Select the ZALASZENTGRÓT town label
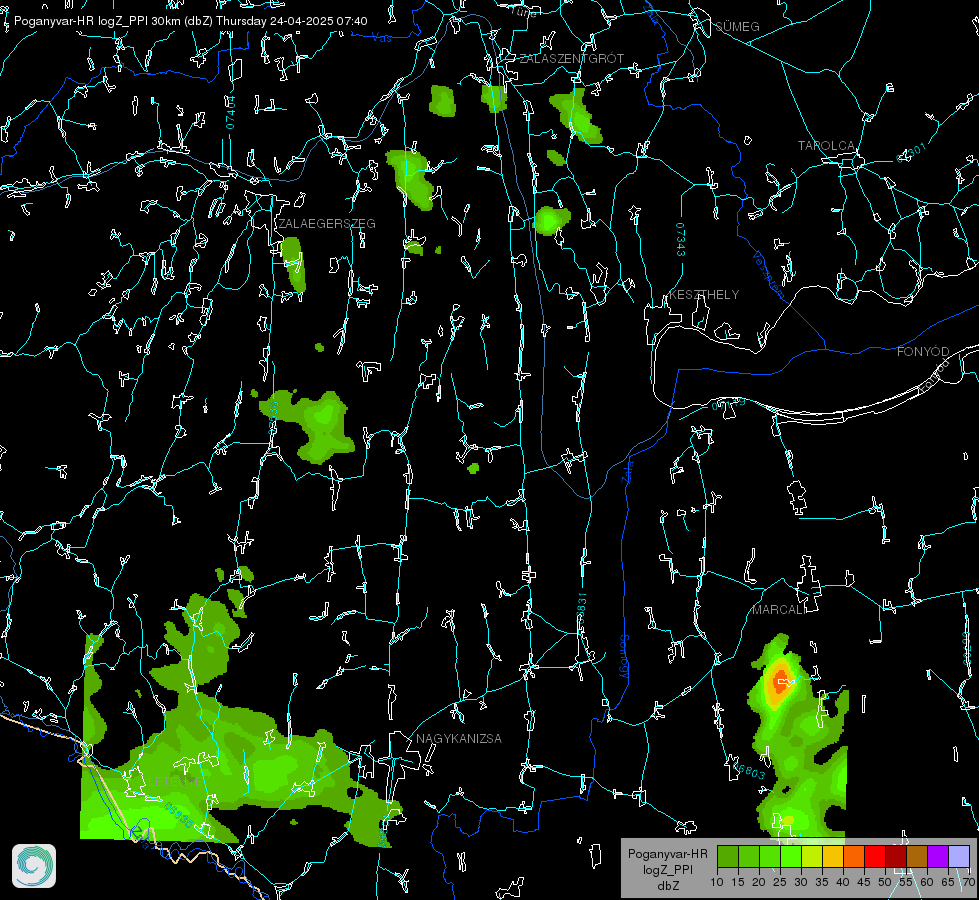 point(571,59)
